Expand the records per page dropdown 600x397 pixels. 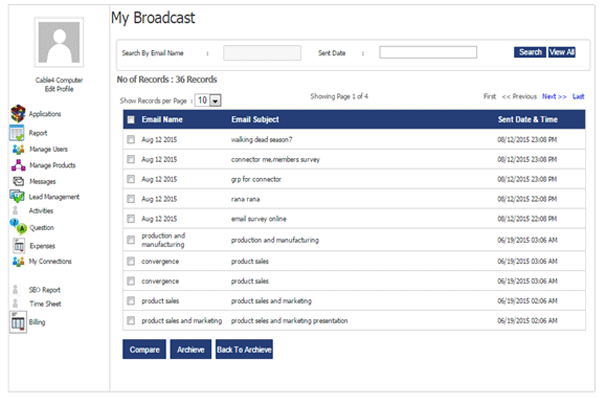215,101
